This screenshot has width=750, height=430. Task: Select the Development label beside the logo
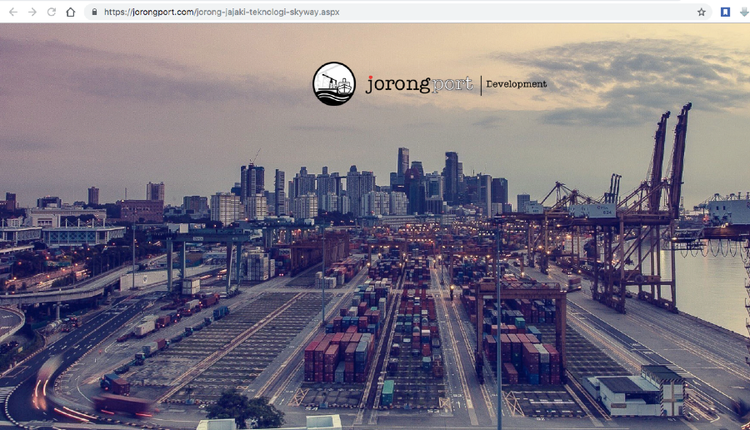click(x=518, y=84)
